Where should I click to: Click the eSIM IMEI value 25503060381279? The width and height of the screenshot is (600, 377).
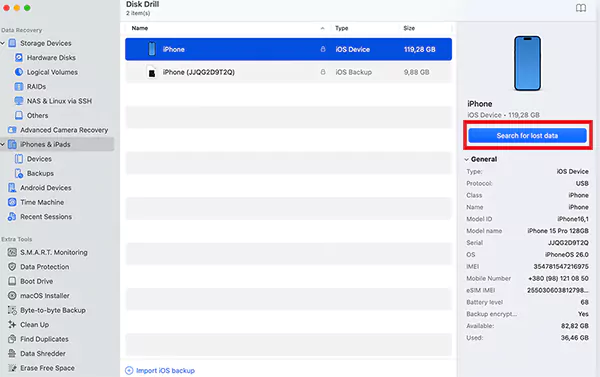click(x=558, y=290)
